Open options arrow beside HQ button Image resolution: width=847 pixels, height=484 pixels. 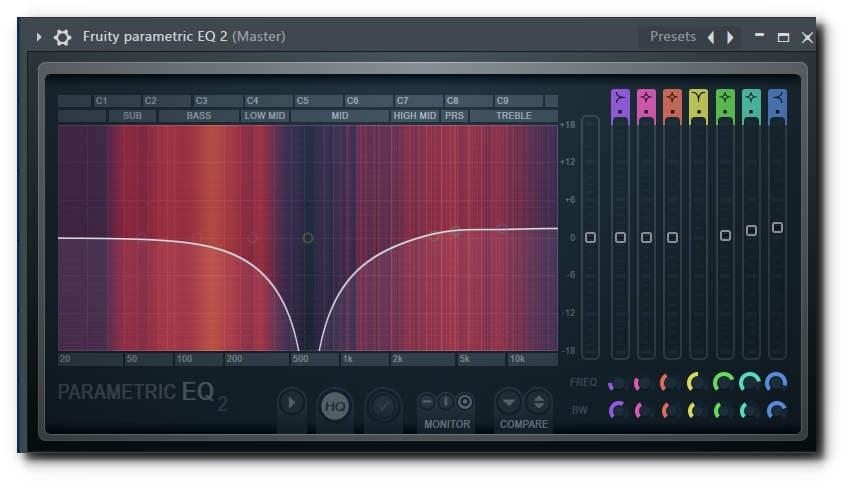[x=292, y=403]
